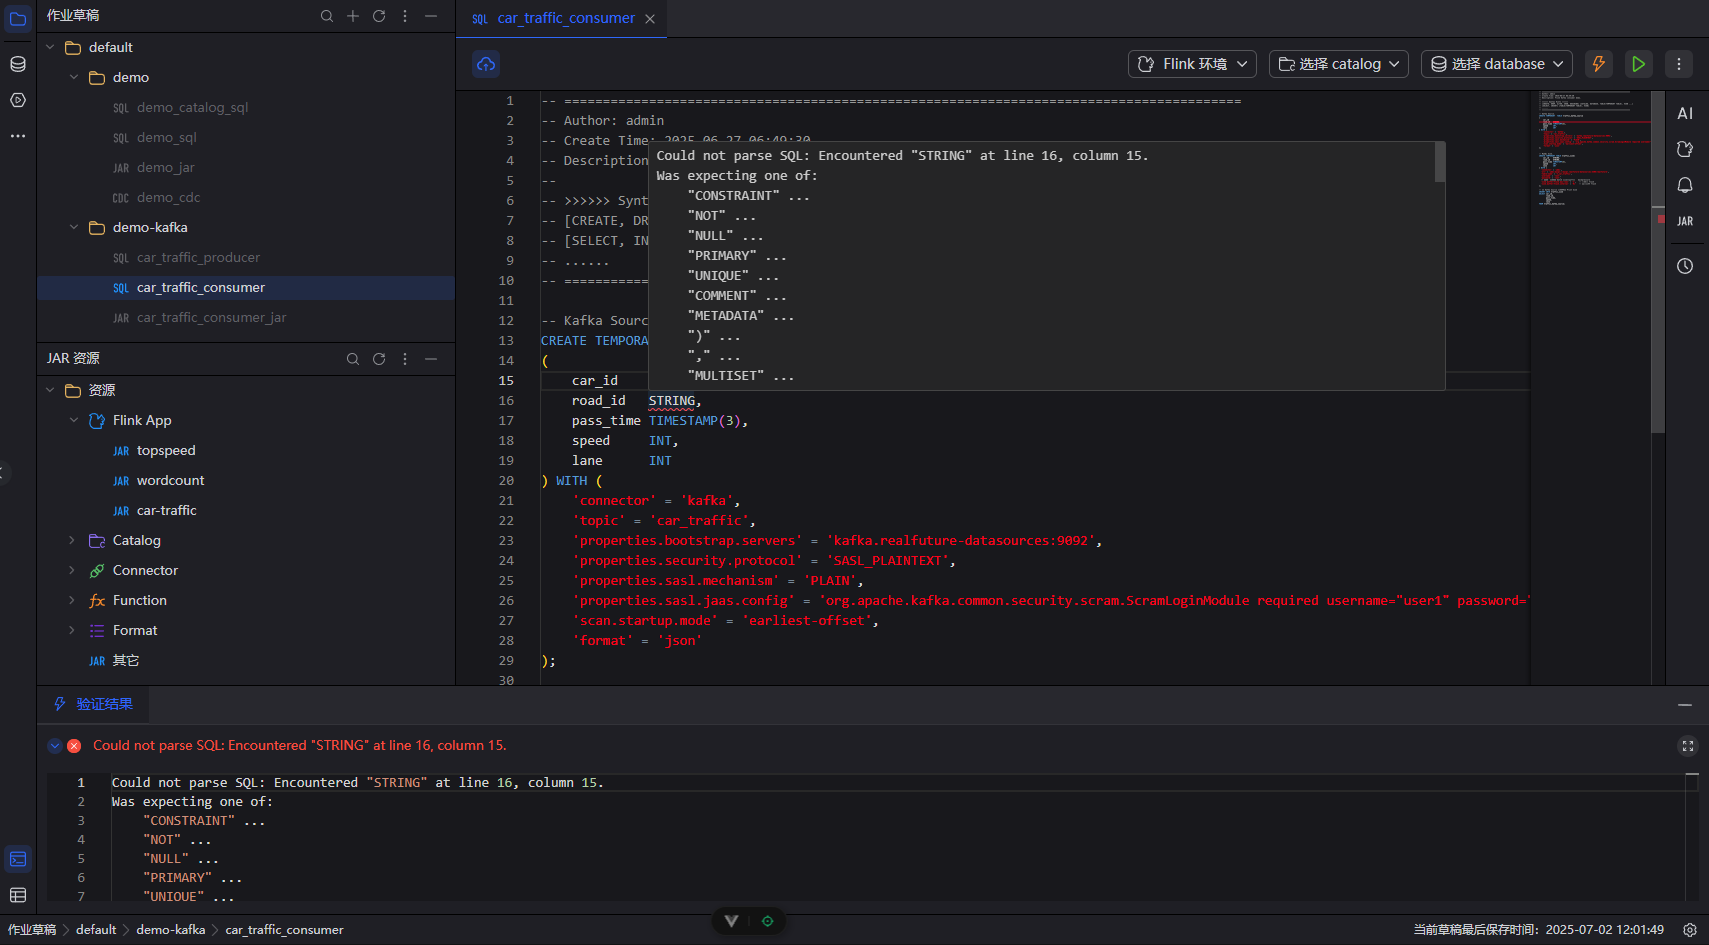Click the green Run job button
1709x945 pixels.
[x=1638, y=64]
